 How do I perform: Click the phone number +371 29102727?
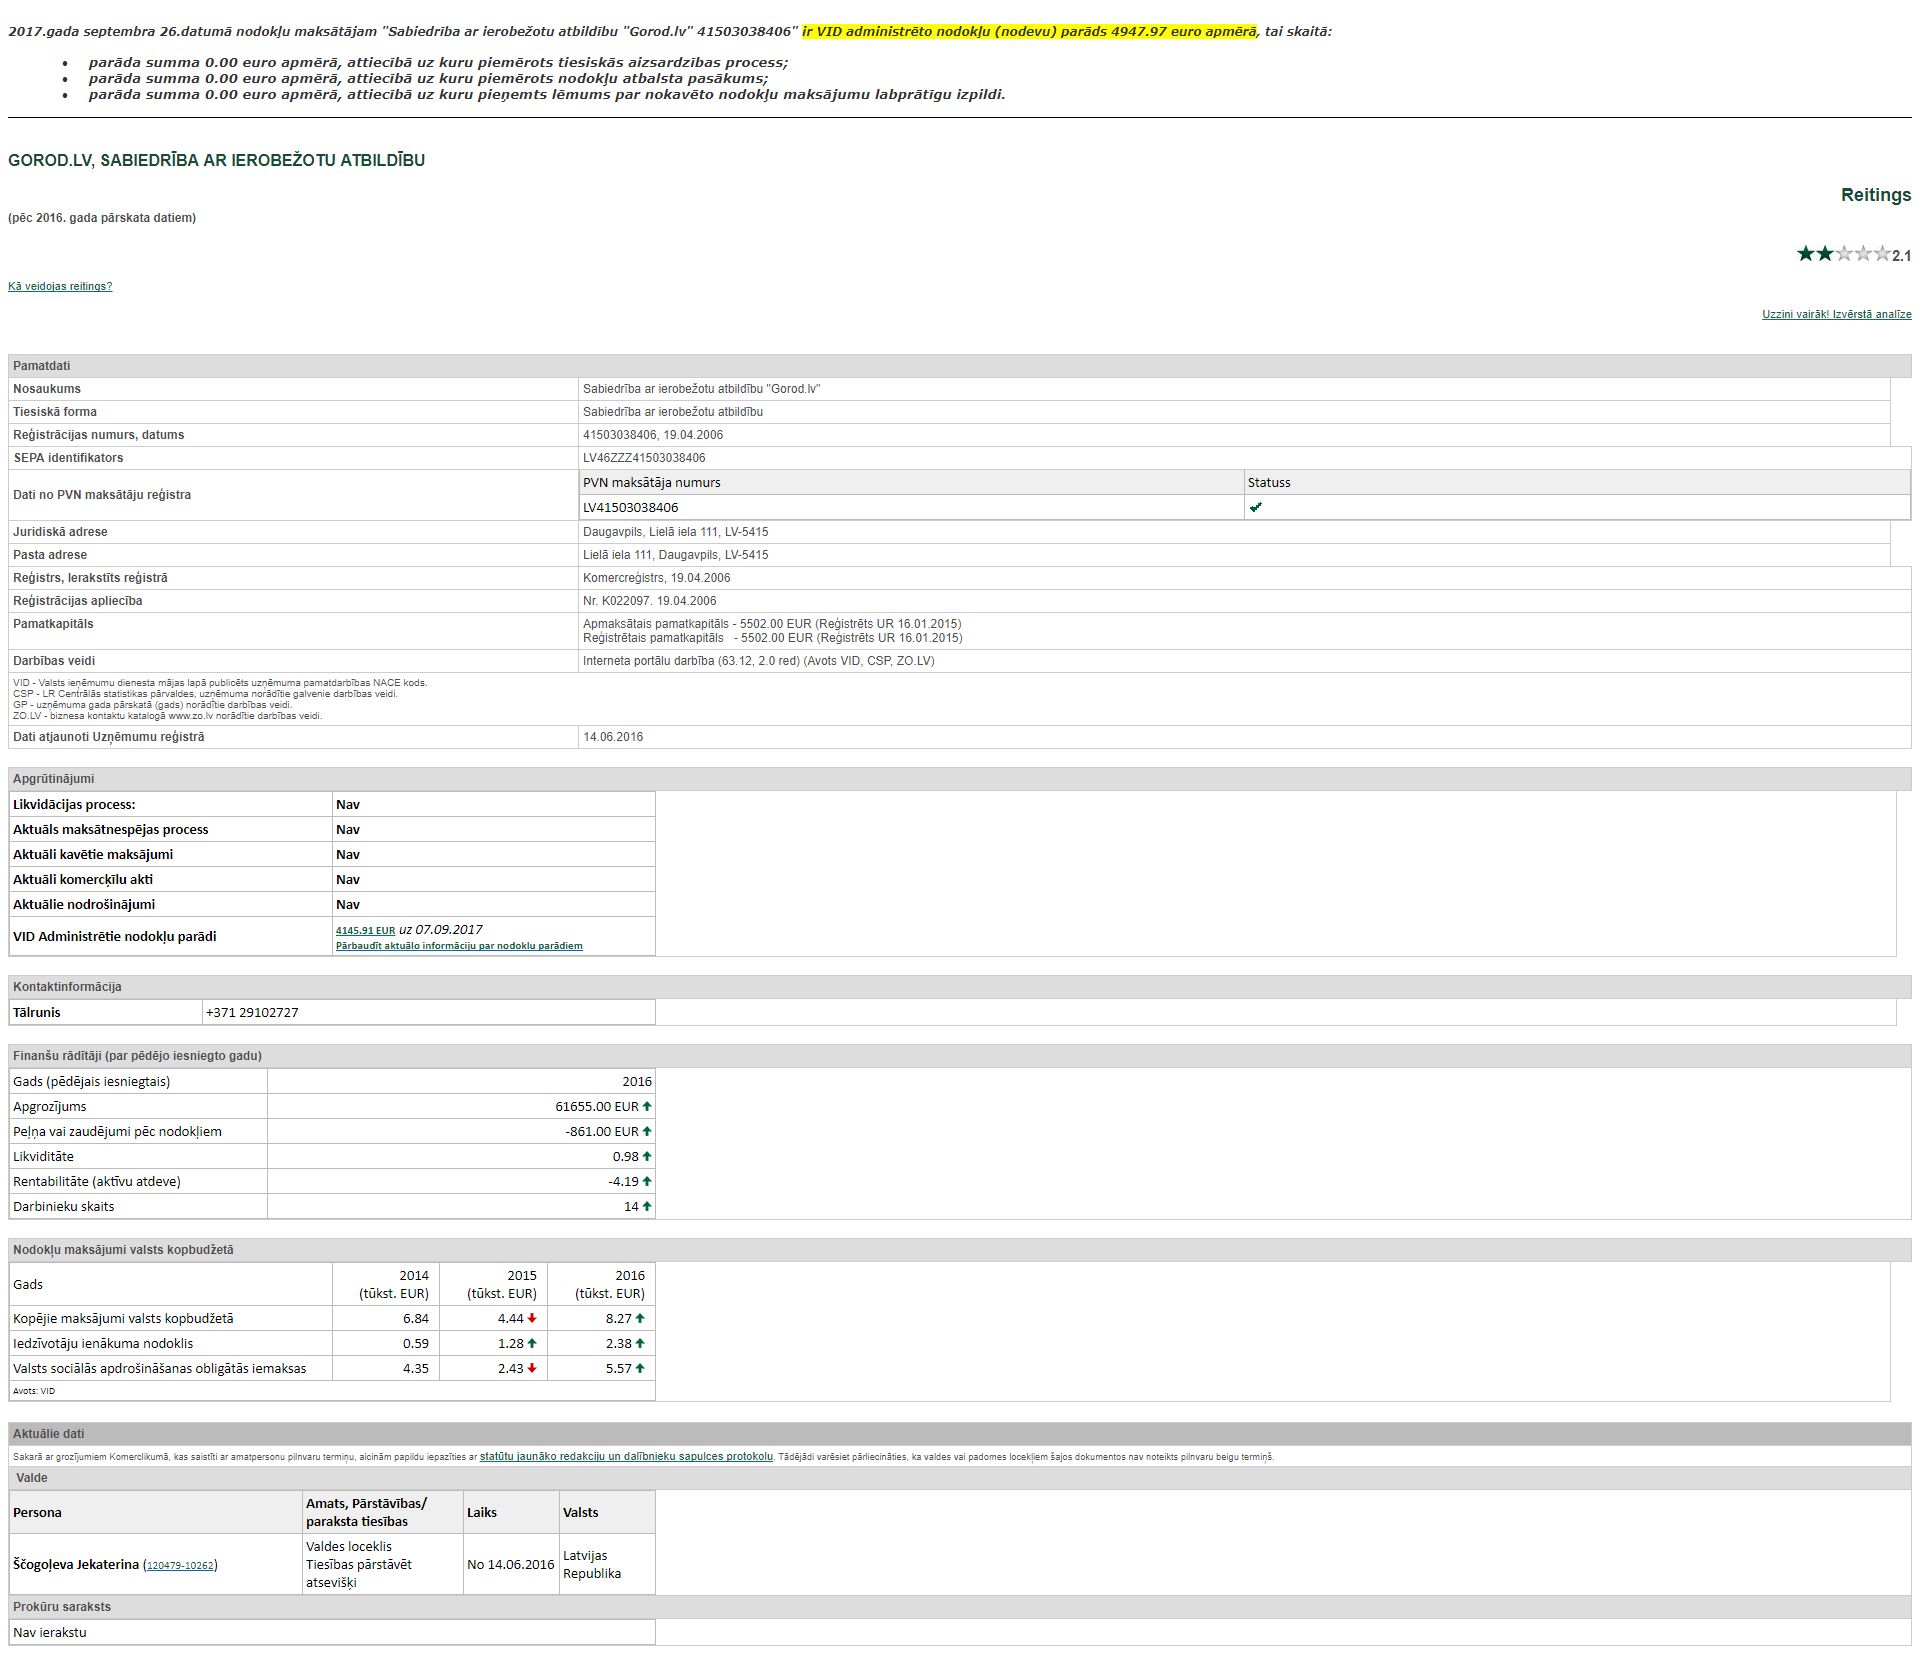[x=252, y=1012]
